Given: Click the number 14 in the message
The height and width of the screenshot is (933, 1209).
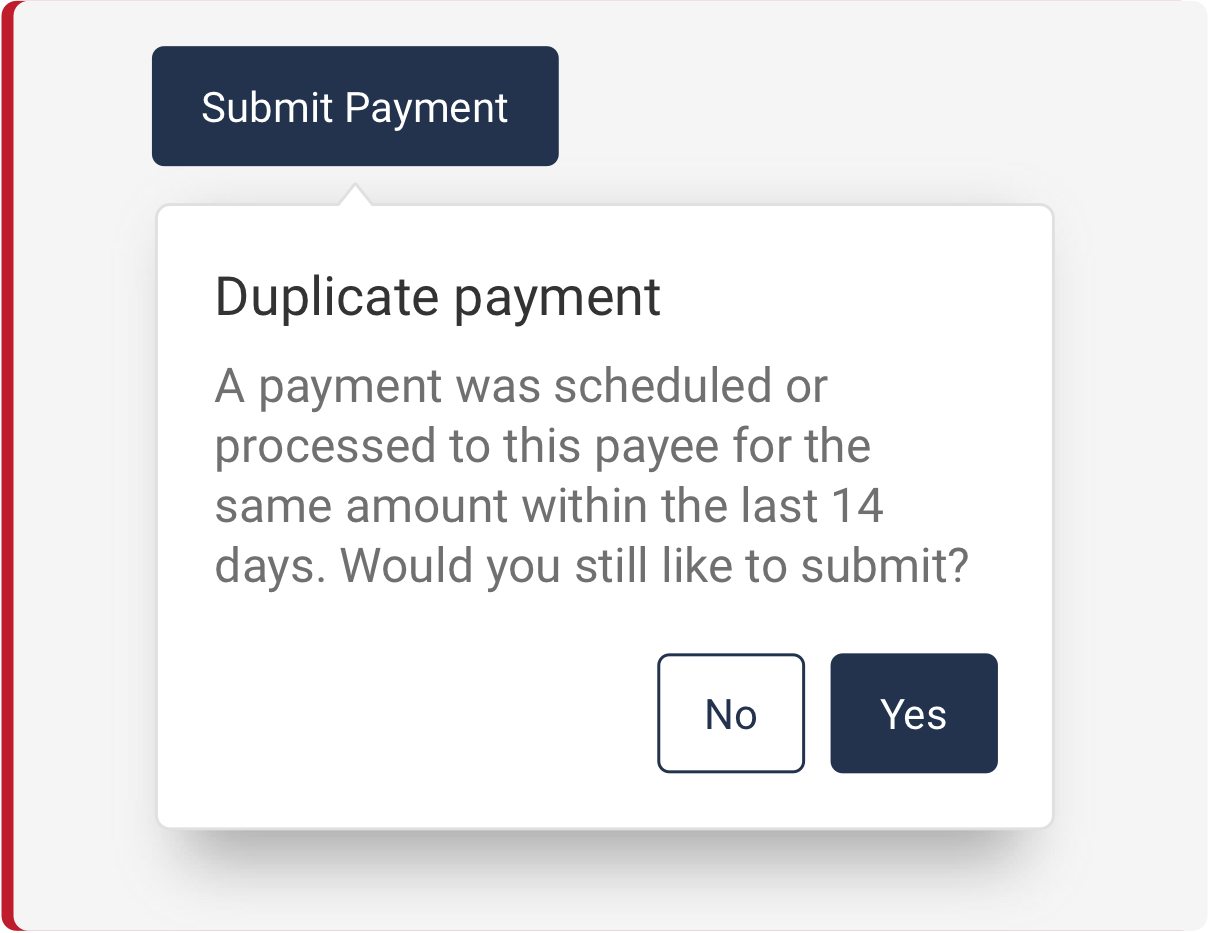Looking at the screenshot, I should click(x=858, y=506).
